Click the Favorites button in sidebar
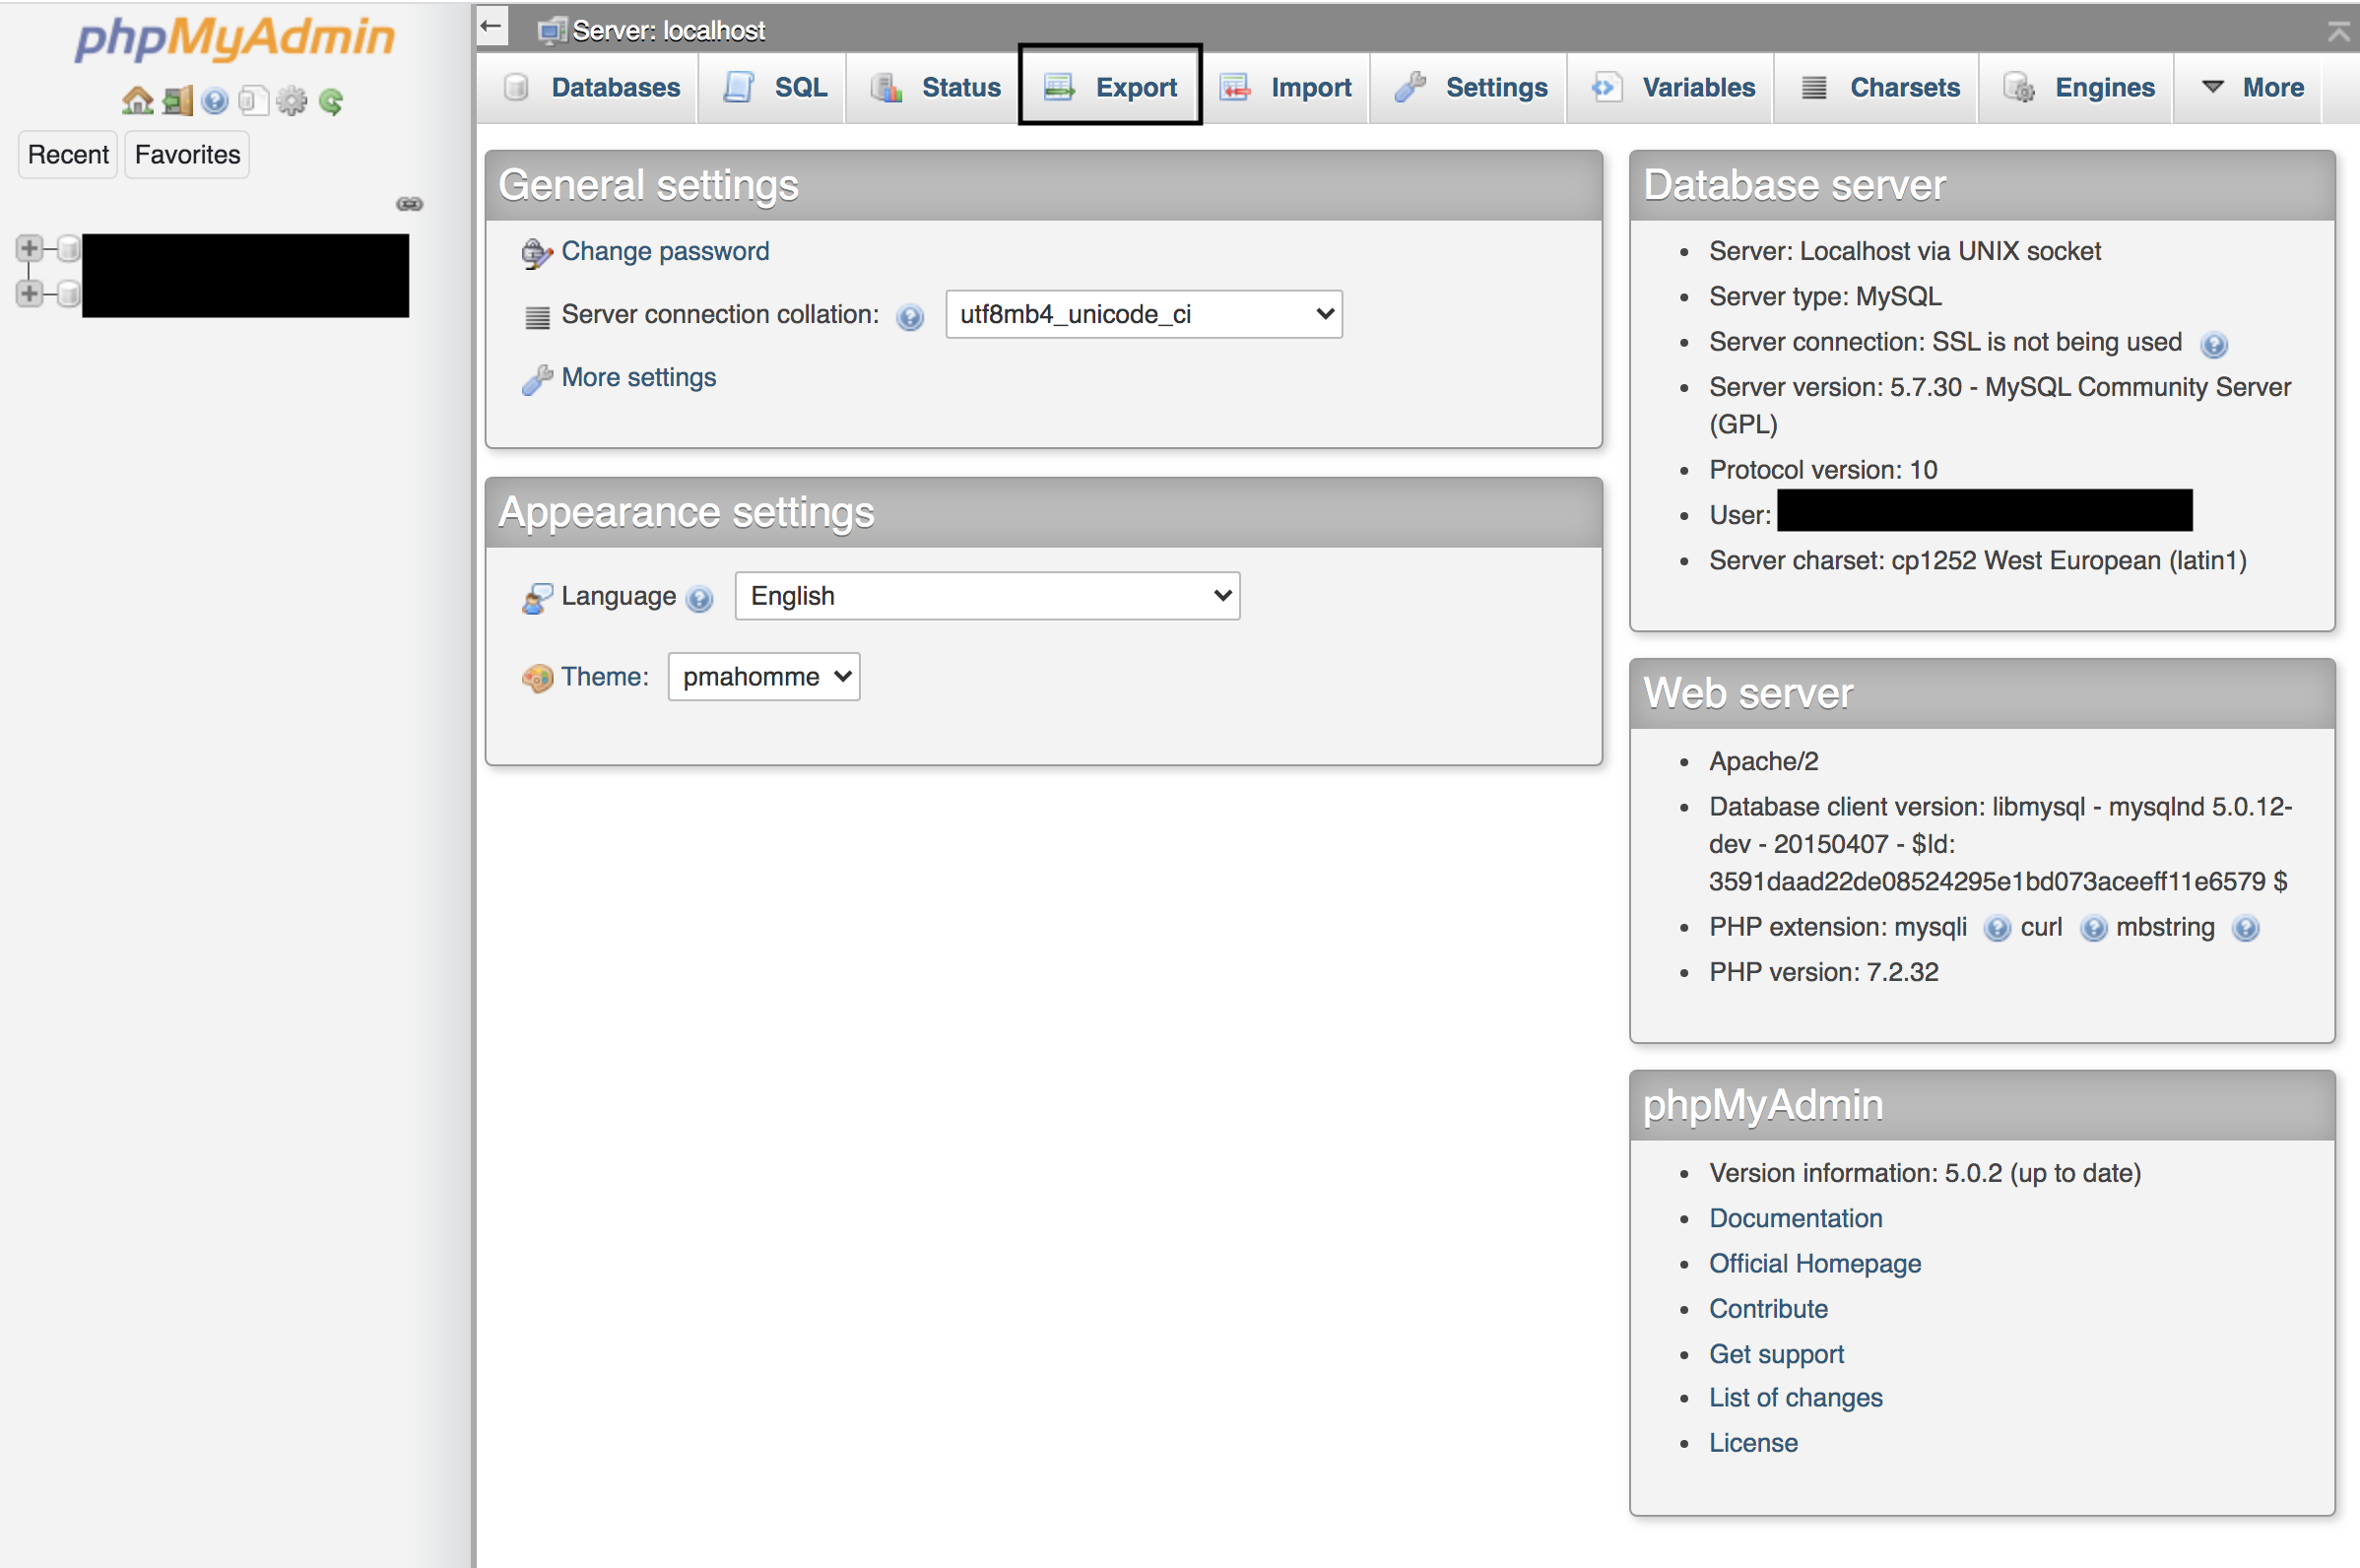This screenshot has height=1568, width=2360. click(x=187, y=155)
